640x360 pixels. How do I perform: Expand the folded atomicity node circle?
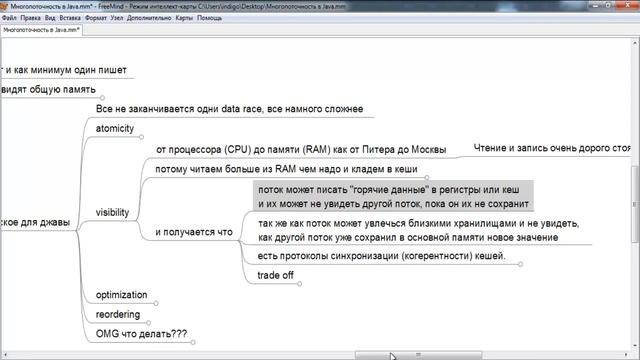[141, 137]
